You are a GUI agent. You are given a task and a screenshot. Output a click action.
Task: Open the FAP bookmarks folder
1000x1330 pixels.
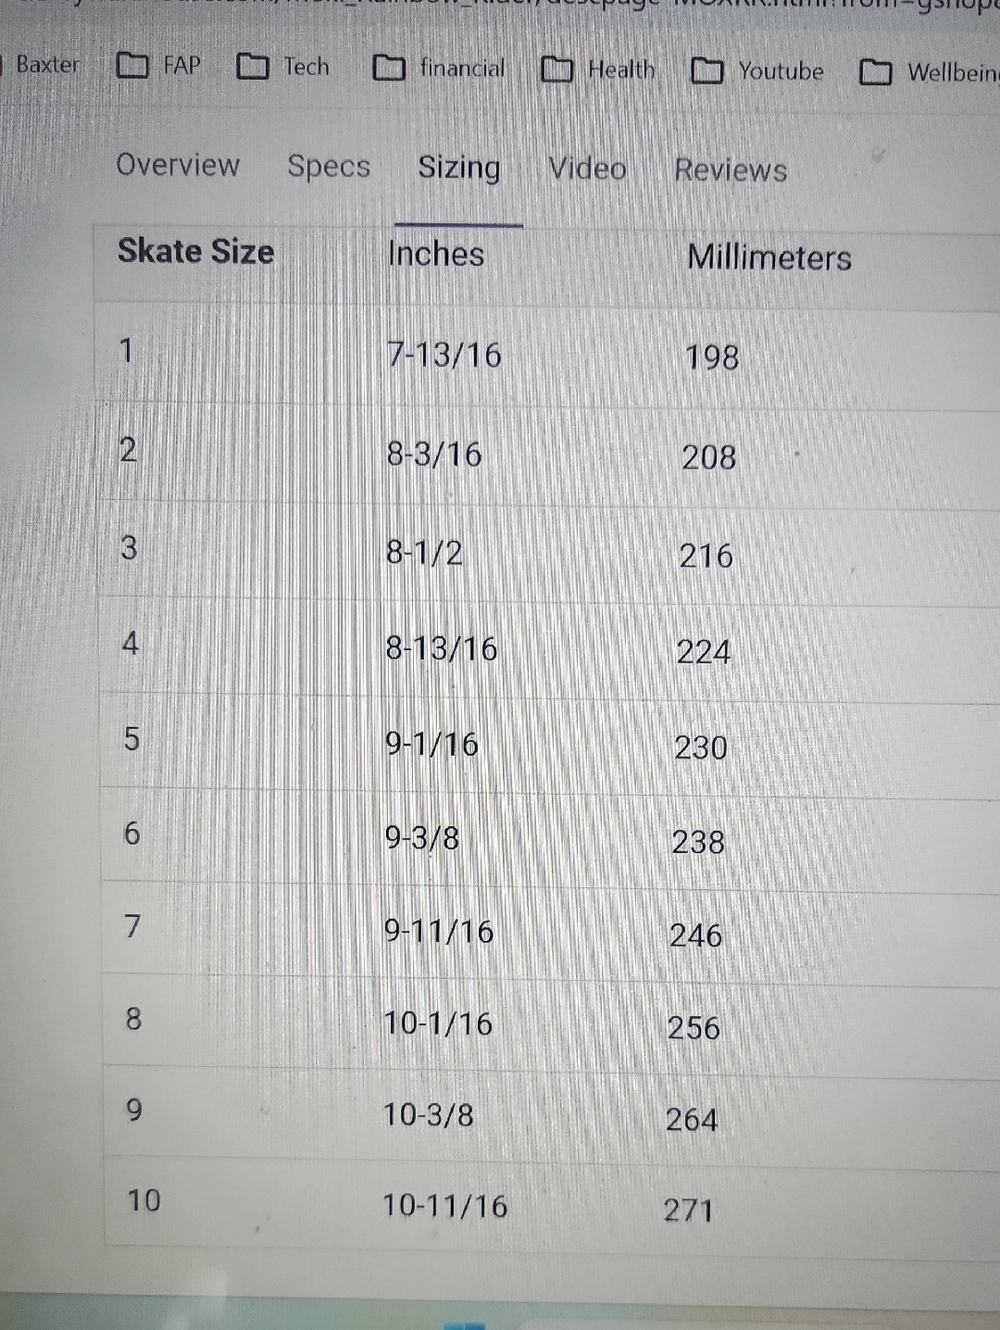(x=158, y=66)
